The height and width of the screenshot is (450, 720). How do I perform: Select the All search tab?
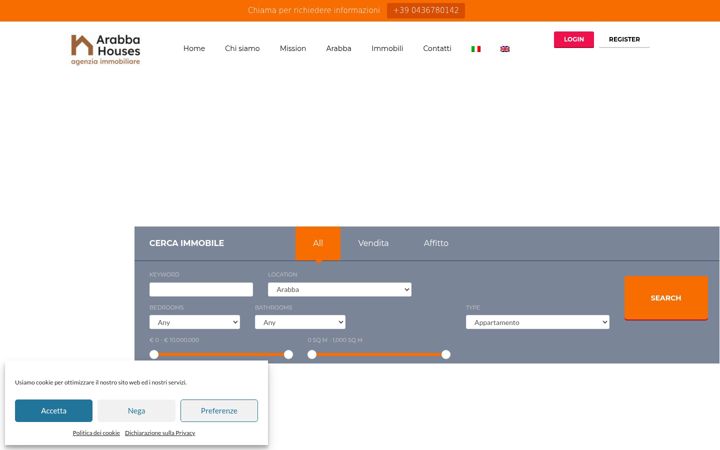[318, 243]
